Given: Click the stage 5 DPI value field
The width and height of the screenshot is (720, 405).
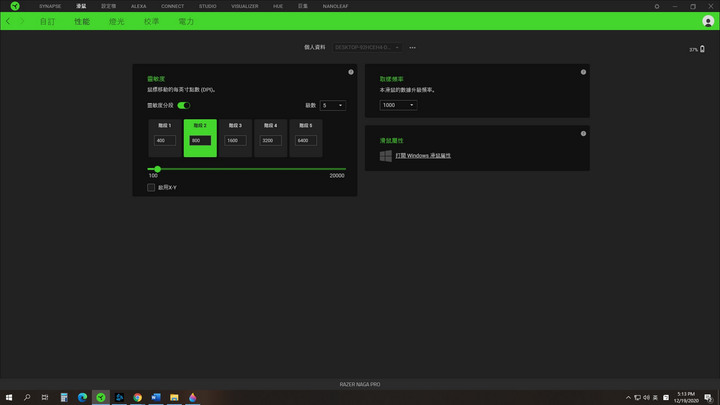Looking at the screenshot, I should point(306,141).
